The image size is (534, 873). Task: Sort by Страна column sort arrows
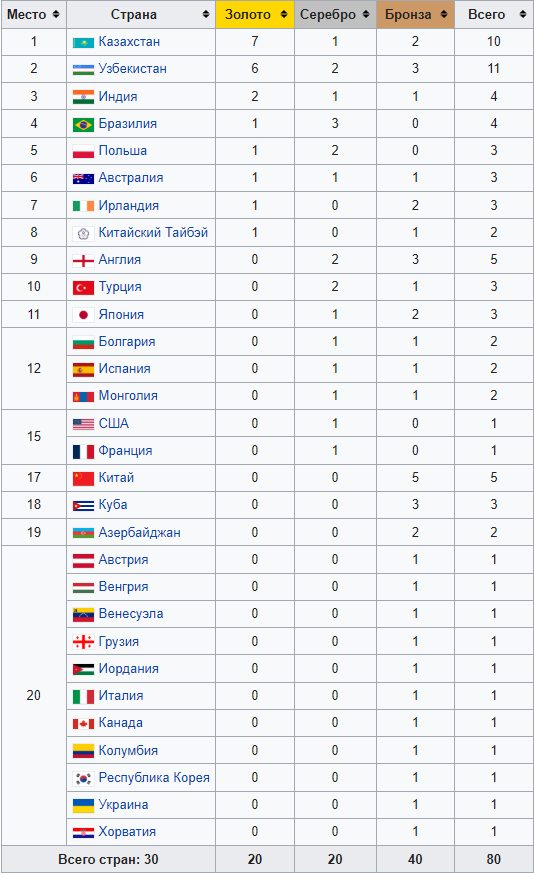206,14
